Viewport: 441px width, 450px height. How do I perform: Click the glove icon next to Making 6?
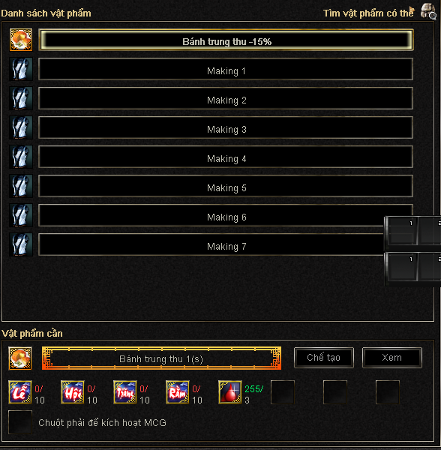pyautogui.click(x=21, y=215)
